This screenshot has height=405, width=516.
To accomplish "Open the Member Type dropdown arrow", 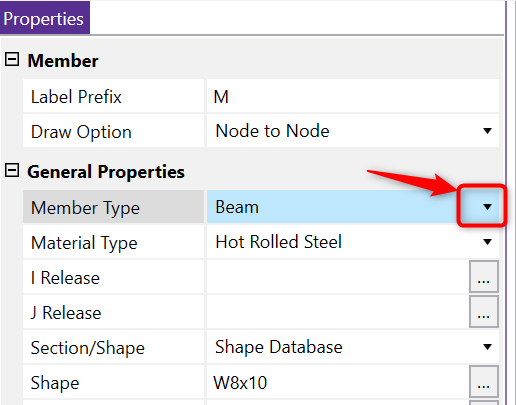I will [x=487, y=207].
